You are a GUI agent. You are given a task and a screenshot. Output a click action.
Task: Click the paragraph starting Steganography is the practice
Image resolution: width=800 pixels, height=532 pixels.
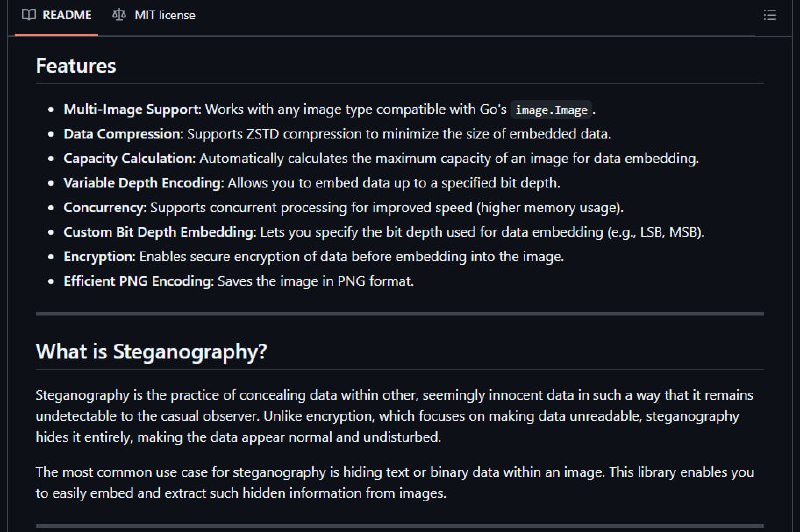click(394, 416)
